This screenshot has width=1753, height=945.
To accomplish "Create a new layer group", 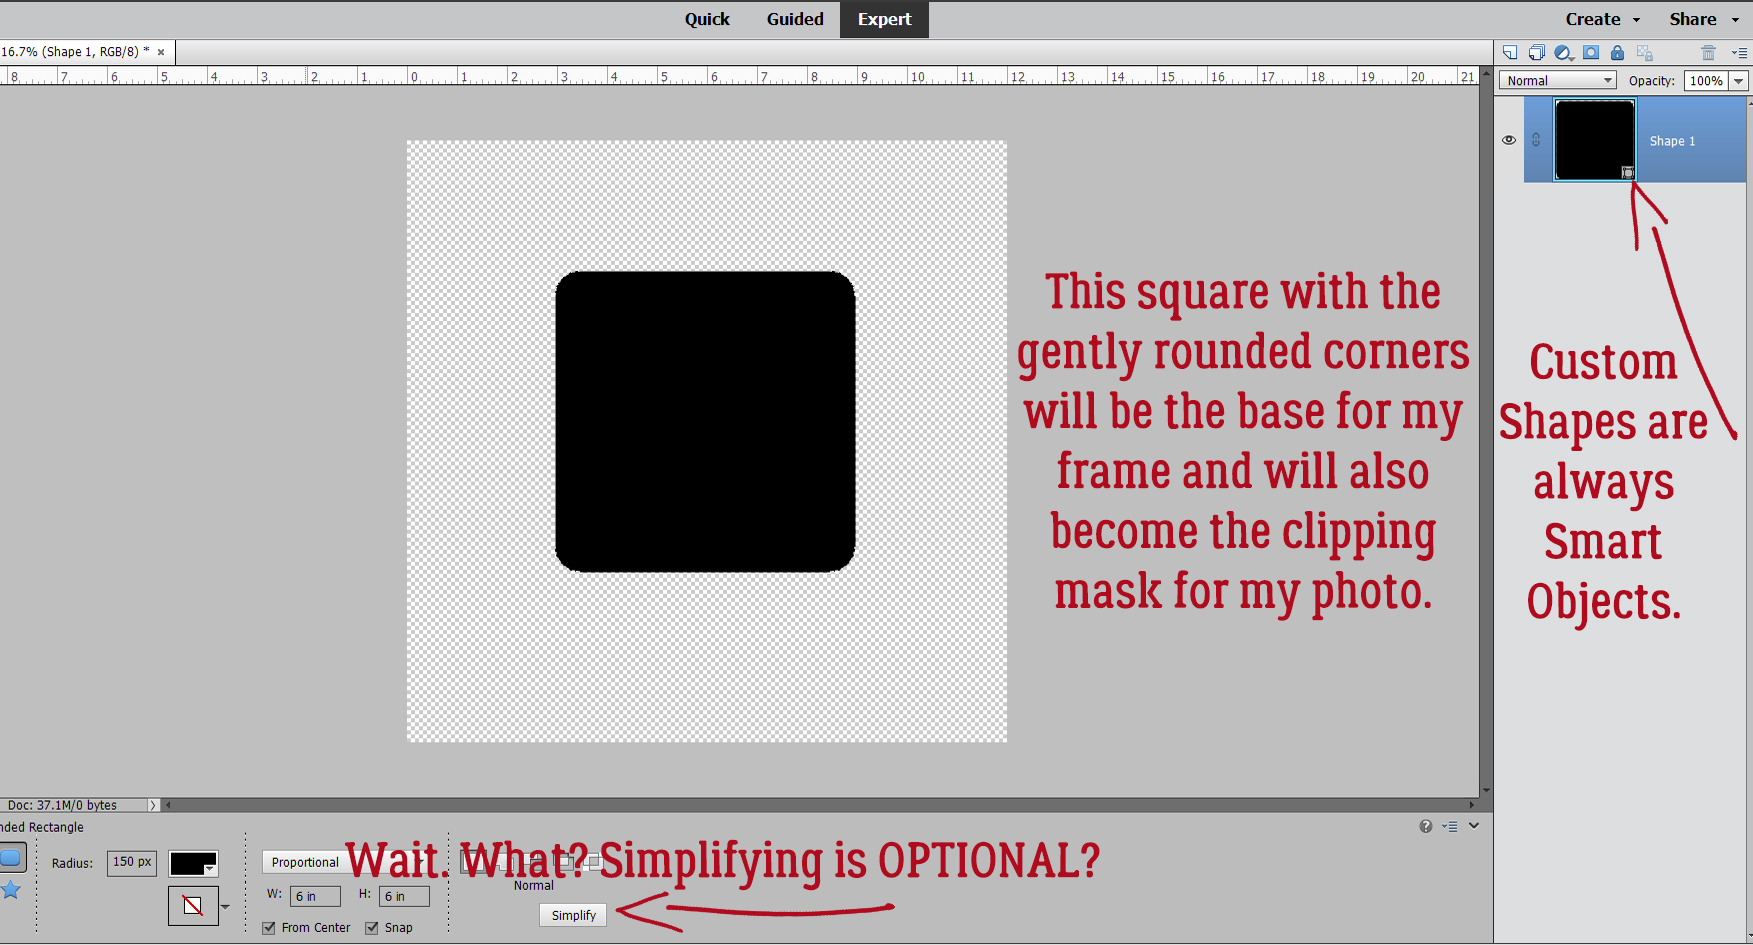I will coord(1537,53).
